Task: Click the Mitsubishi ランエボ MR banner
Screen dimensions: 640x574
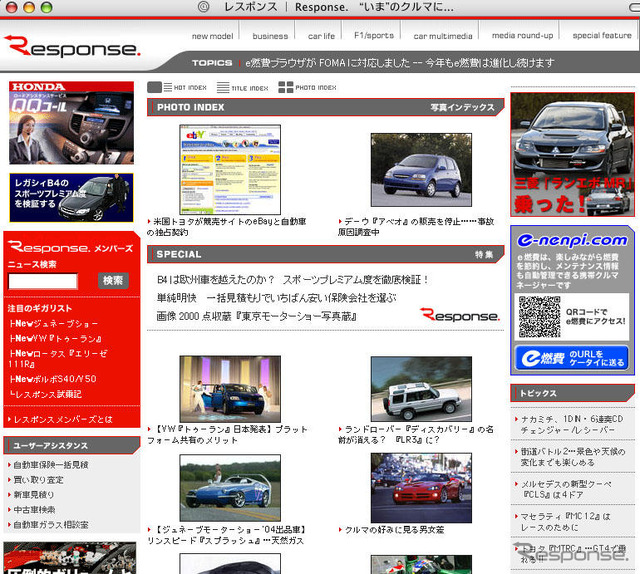Action: (x=573, y=154)
